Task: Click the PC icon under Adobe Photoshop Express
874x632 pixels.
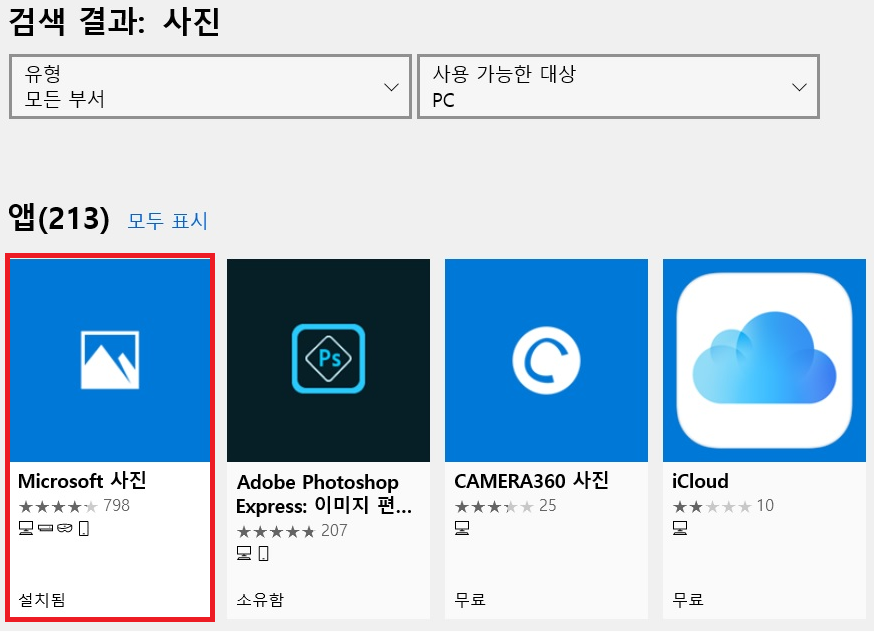Action: 244,553
